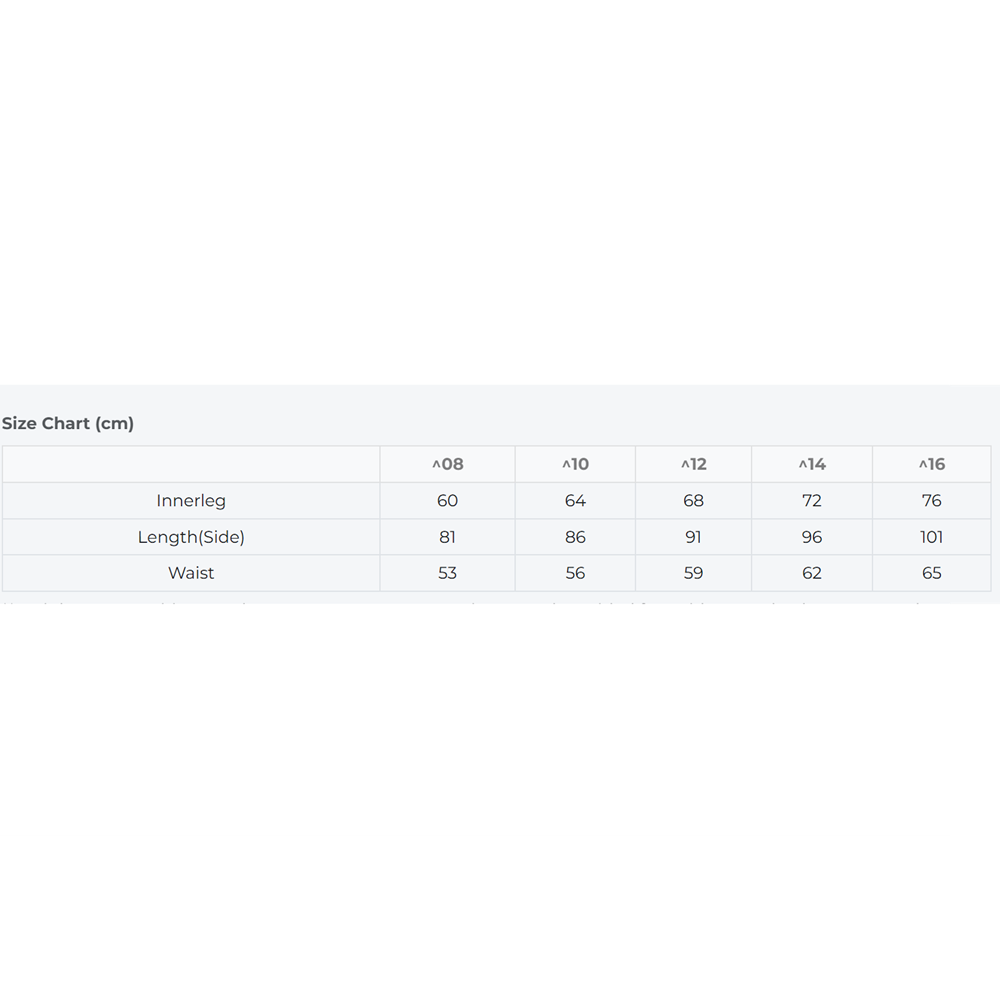Select the ^14 size column header
The image size is (1000, 1000).
(x=812, y=464)
